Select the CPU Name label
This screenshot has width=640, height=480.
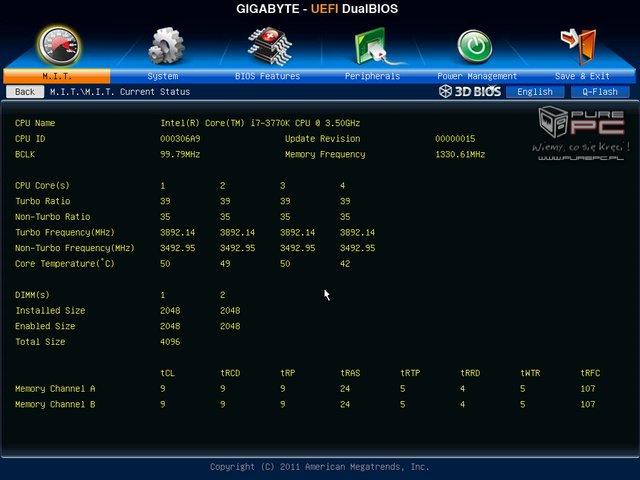(x=35, y=123)
